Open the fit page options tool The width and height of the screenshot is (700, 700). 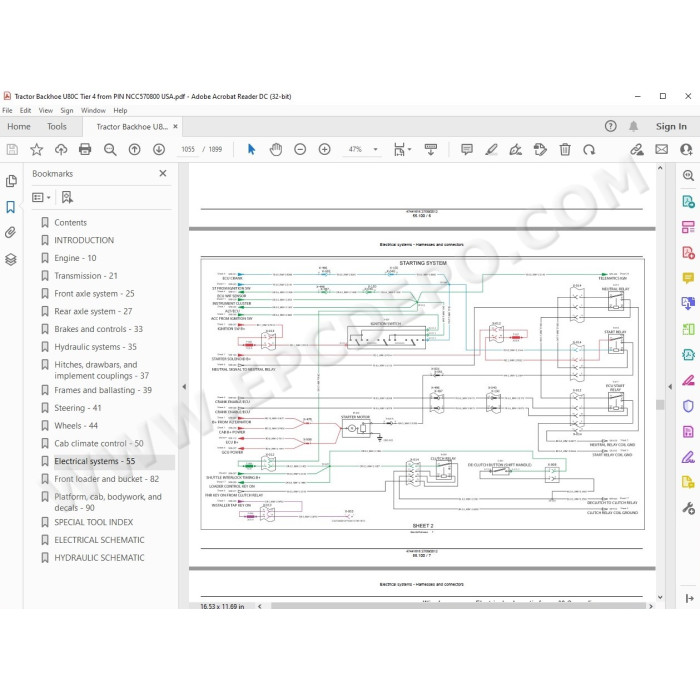tap(402, 150)
